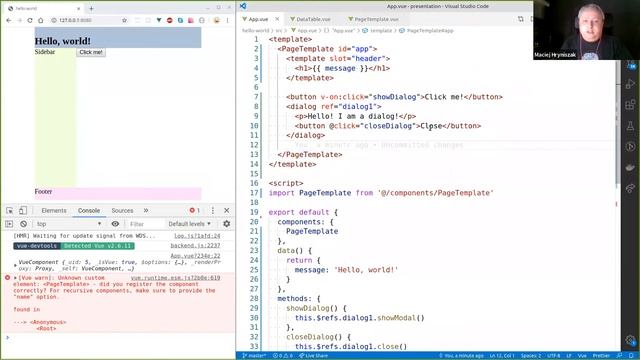Screen dimensions: 640x360
Task: Open the App.vue source link in console
Action: click(195, 256)
